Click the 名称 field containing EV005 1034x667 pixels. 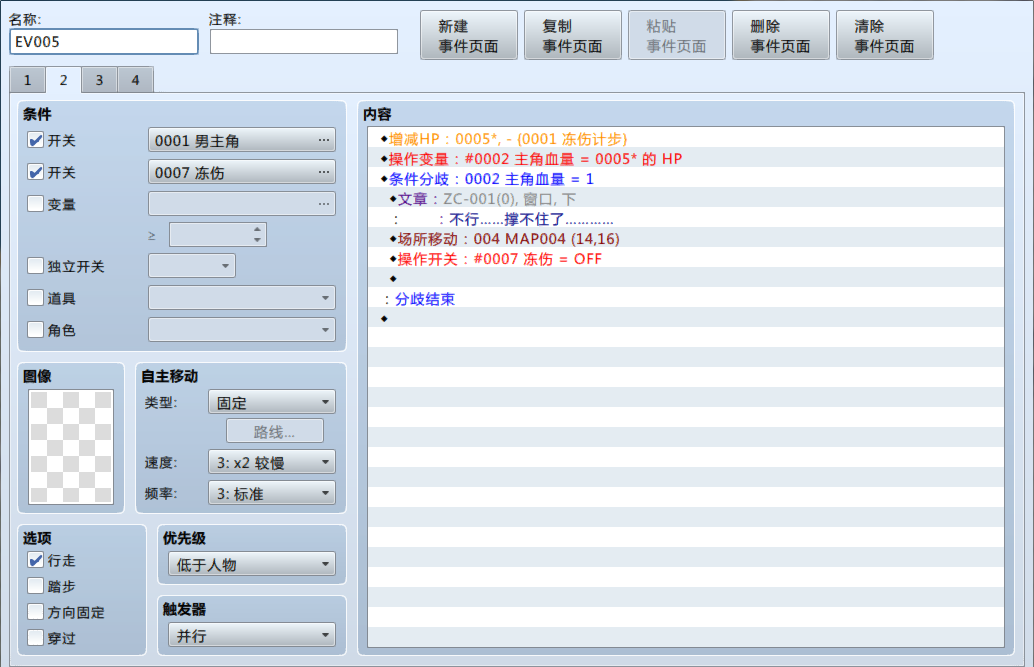tap(104, 42)
